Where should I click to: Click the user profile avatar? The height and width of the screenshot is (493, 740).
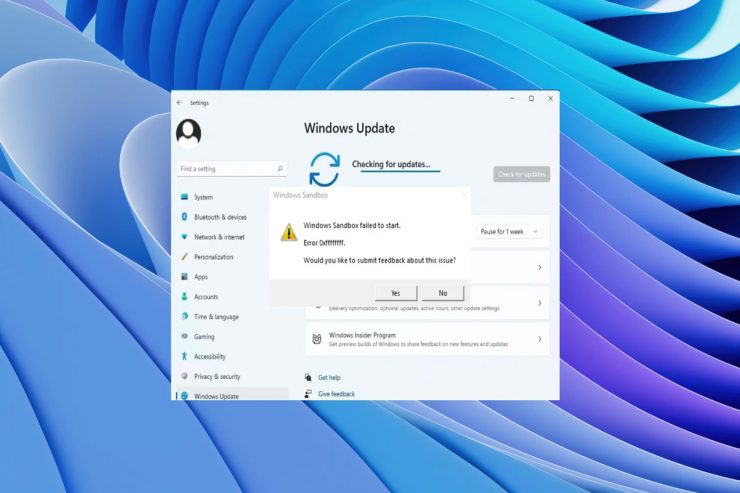188,133
